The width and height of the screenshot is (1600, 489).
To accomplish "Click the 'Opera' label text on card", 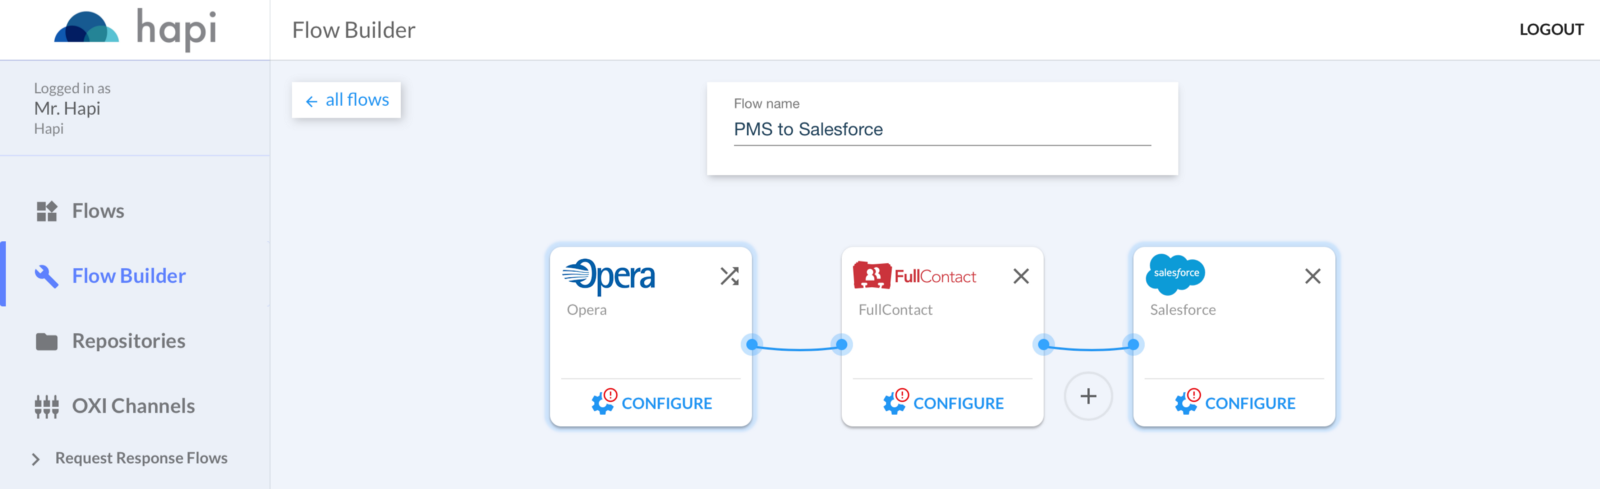I will click(x=587, y=310).
